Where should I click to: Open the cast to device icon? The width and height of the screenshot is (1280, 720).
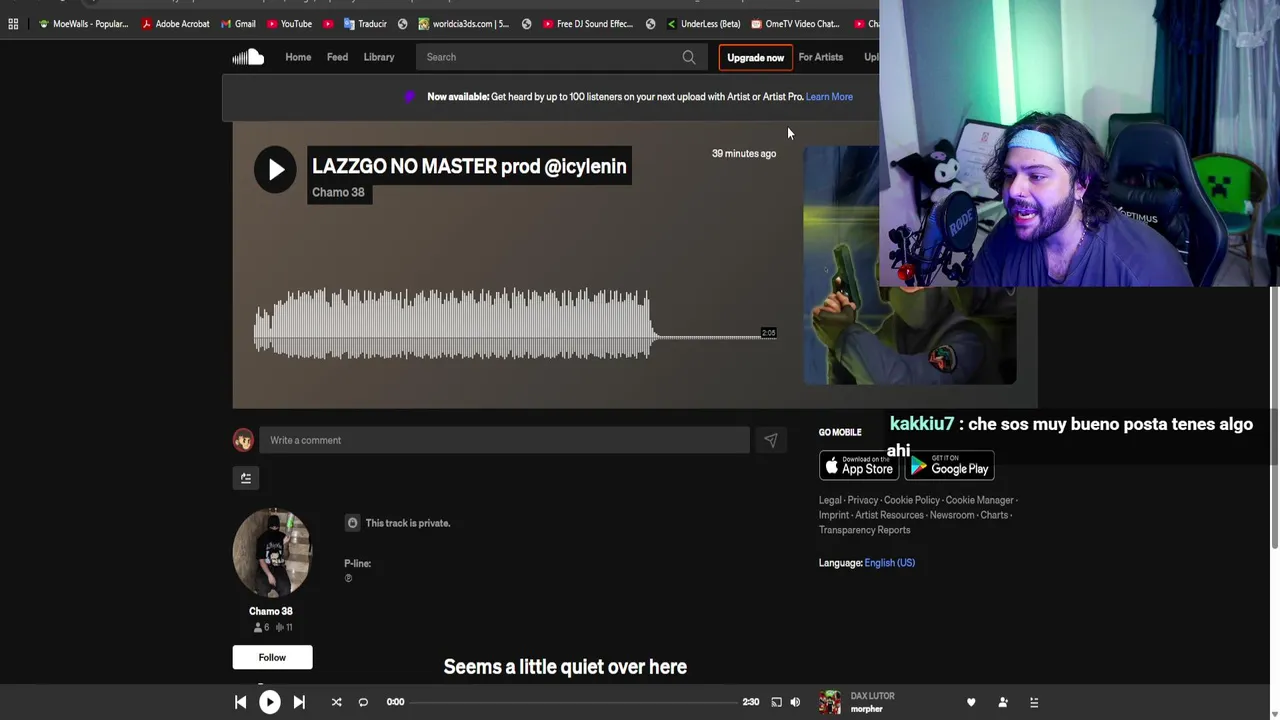776,702
